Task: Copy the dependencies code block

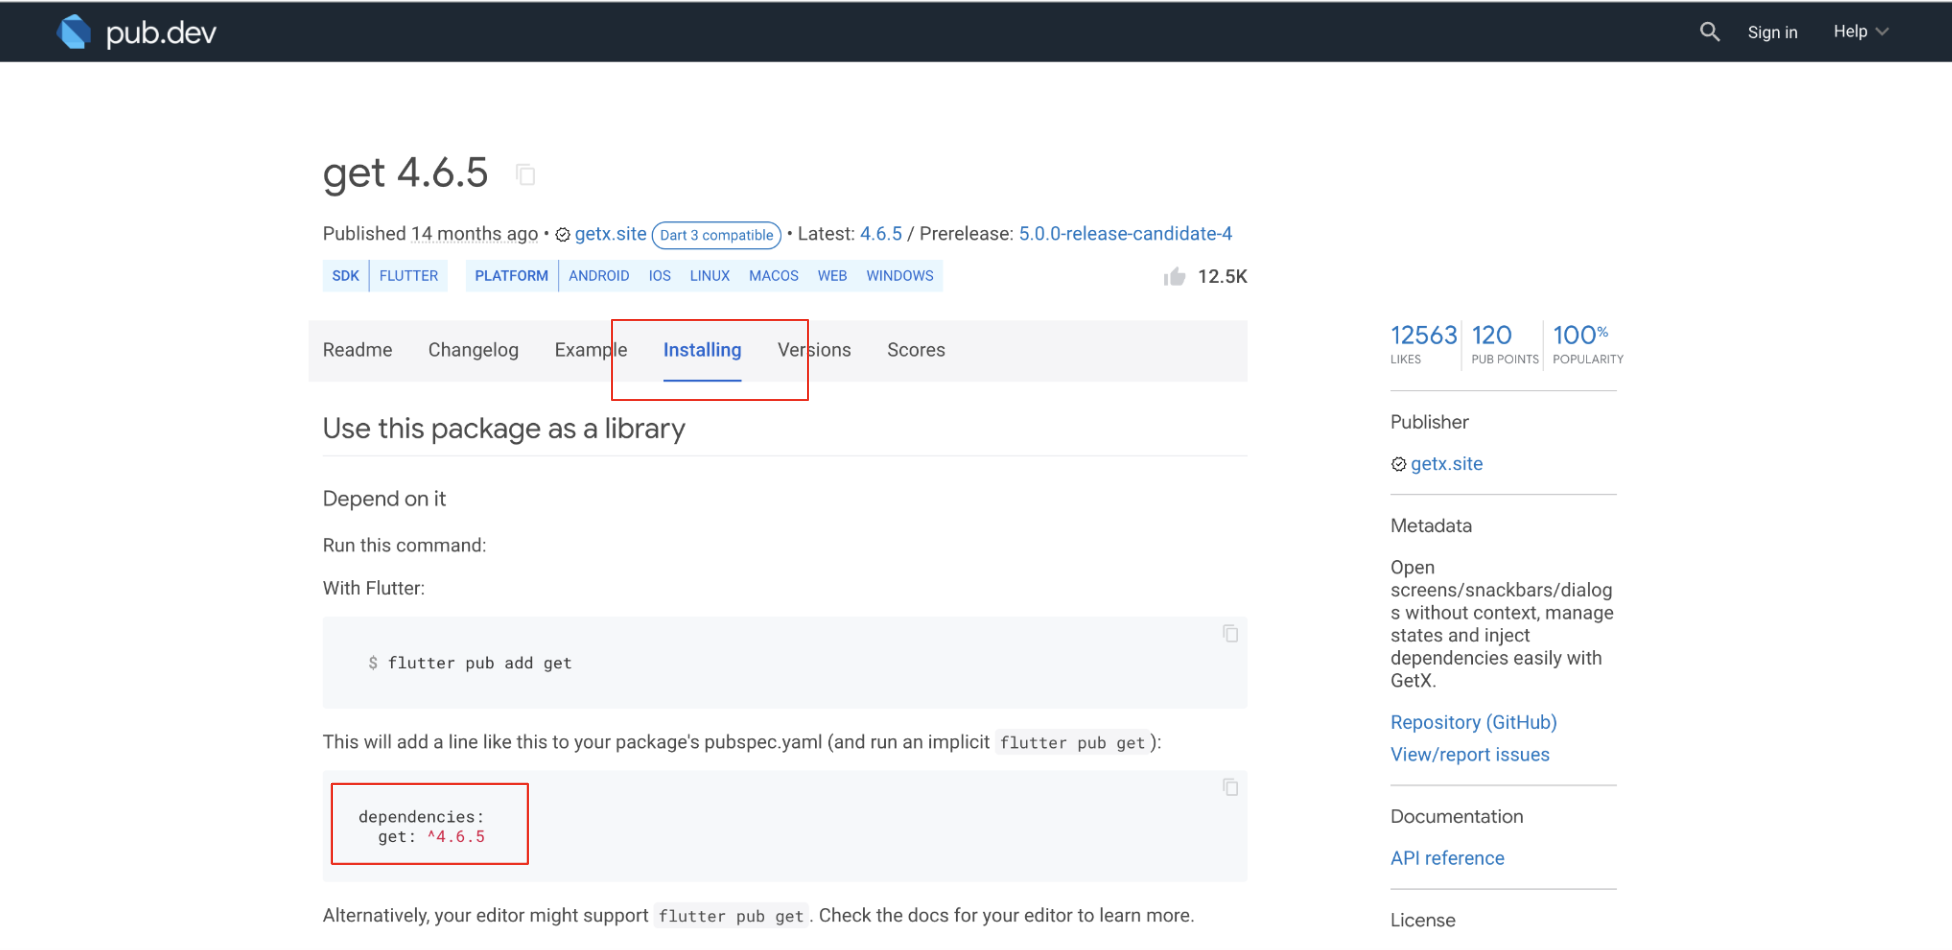Action: point(1230,787)
